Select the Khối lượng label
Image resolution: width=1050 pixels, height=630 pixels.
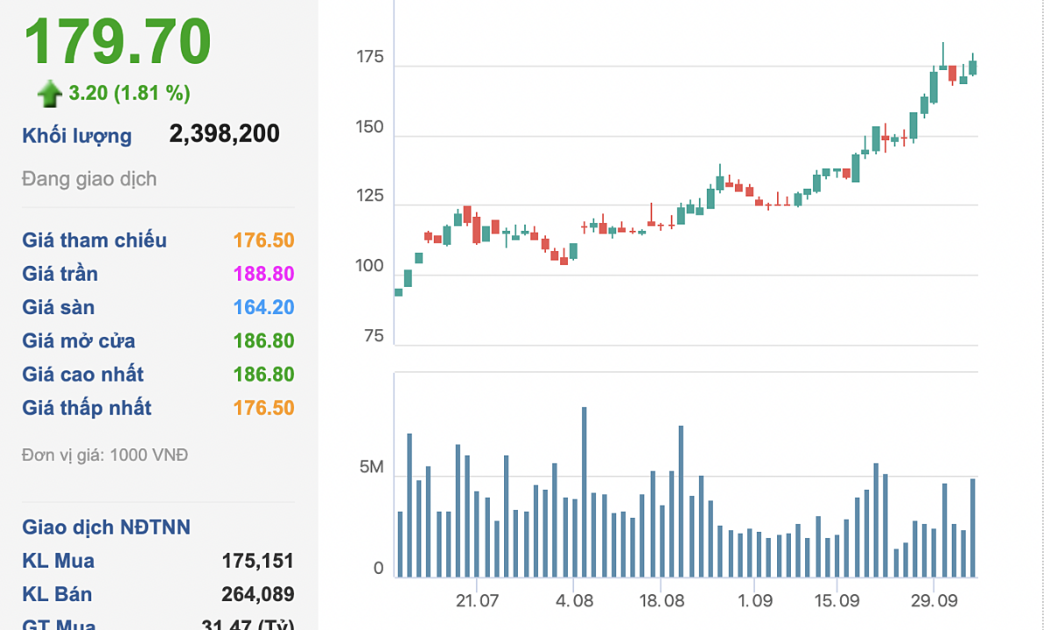pyautogui.click(x=77, y=136)
